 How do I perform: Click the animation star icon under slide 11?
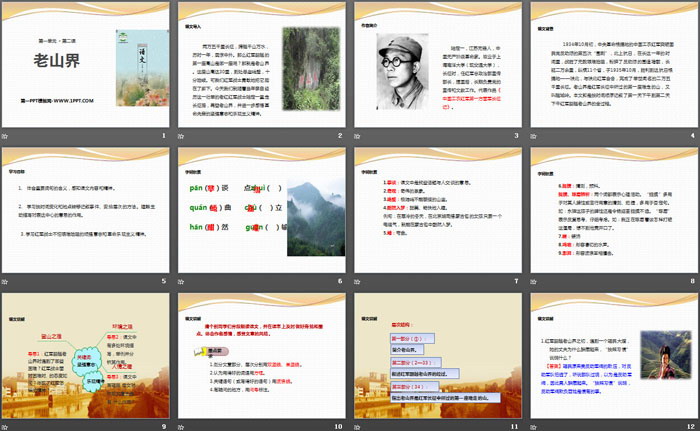coord(356,425)
